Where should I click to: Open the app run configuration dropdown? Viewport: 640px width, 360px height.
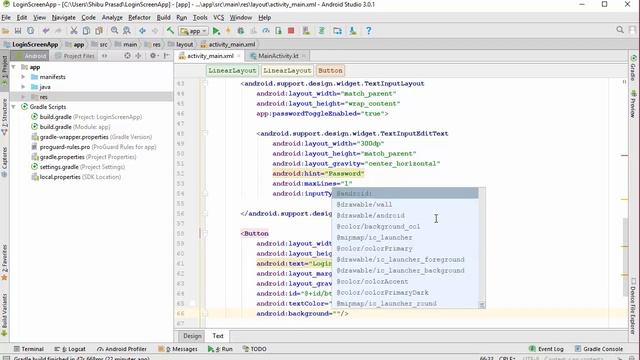194,31
